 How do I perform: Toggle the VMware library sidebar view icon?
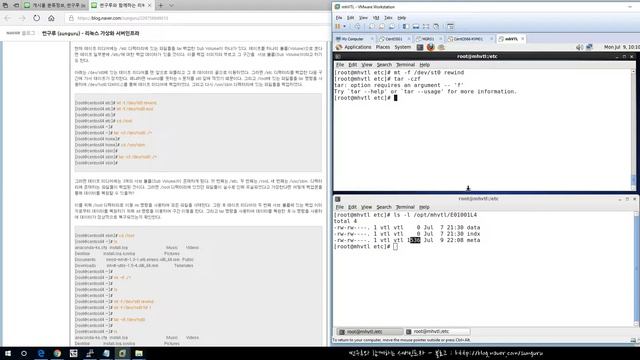[x=406, y=27]
